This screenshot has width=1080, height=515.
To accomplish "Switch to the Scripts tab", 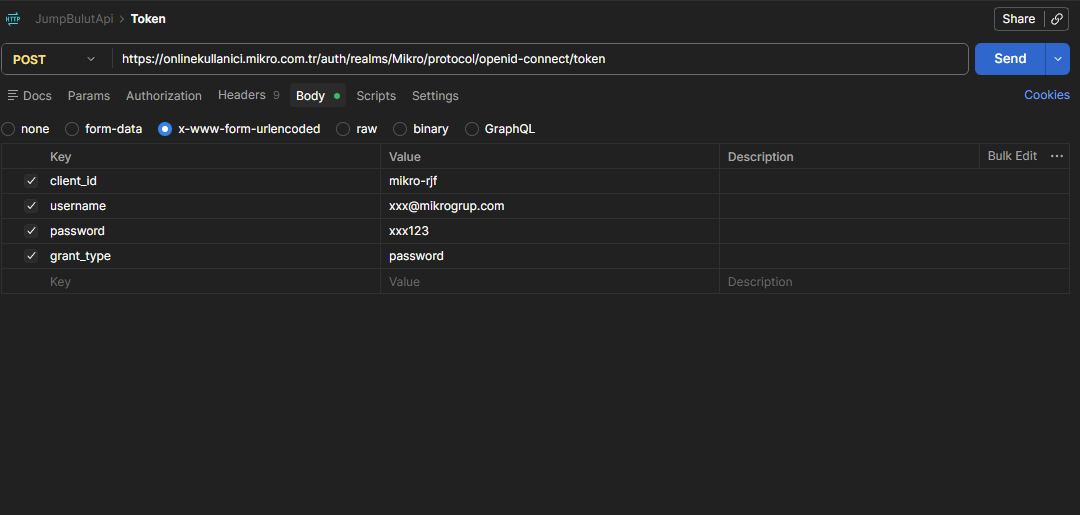I will click(376, 96).
